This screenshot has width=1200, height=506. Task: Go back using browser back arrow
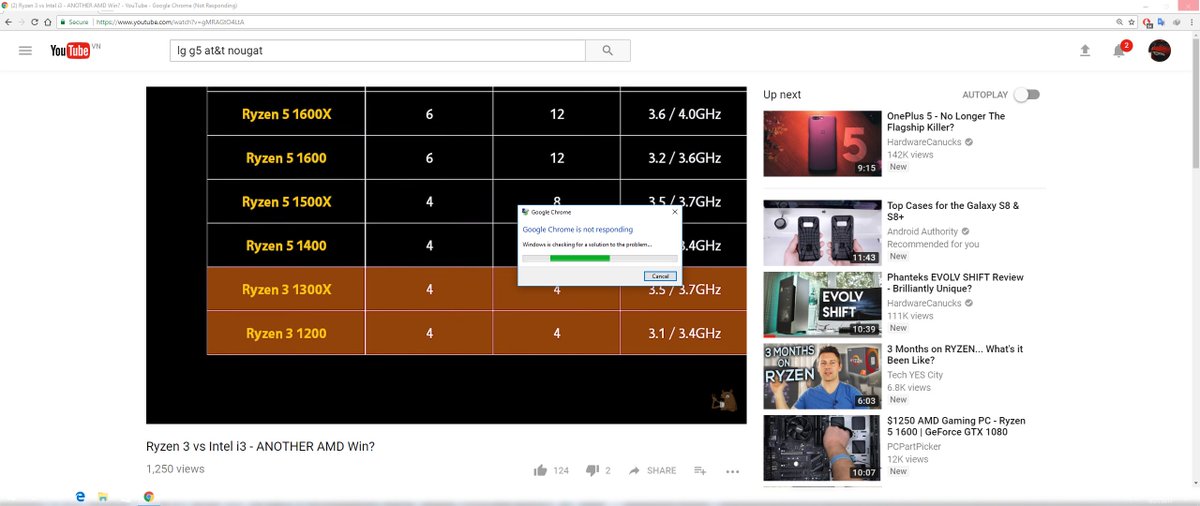[8, 21]
